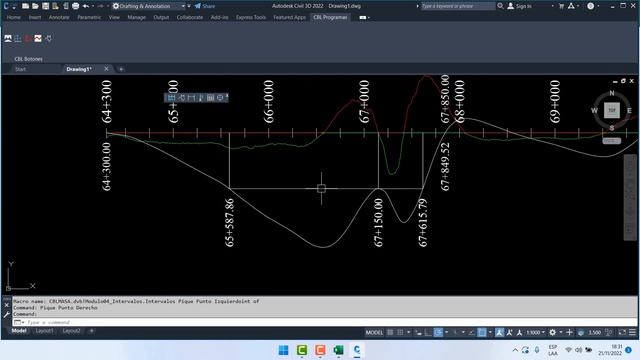The image size is (640, 360).
Task: Click the N compass label on ViewCube
Action: pyautogui.click(x=612, y=93)
